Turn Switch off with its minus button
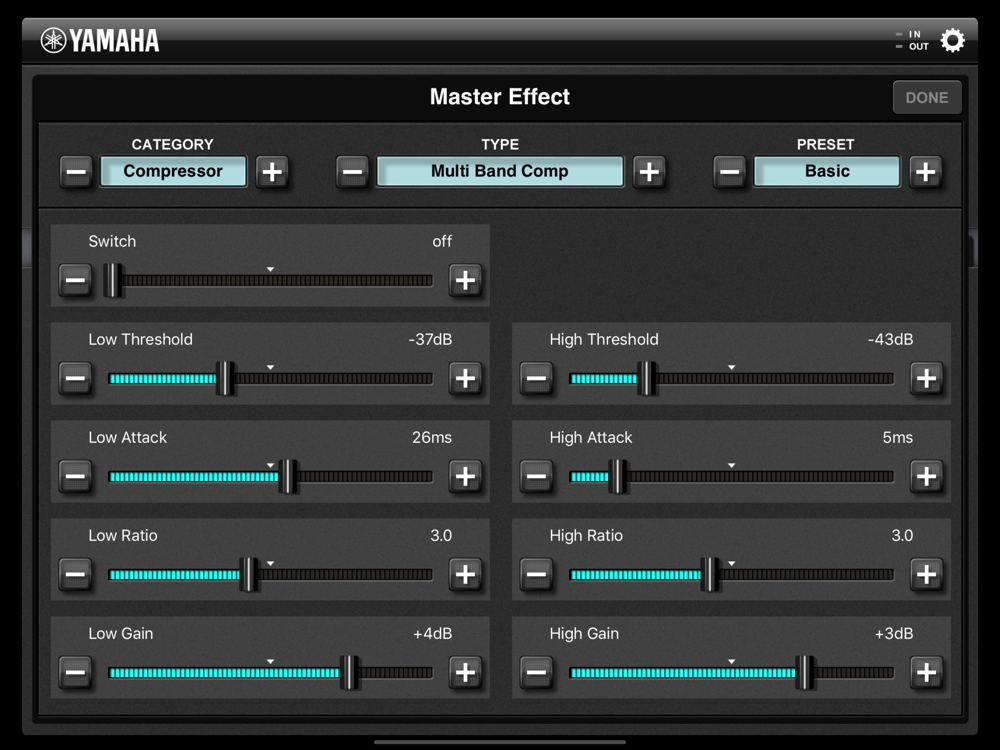This screenshot has height=750, width=1000. pos(75,280)
